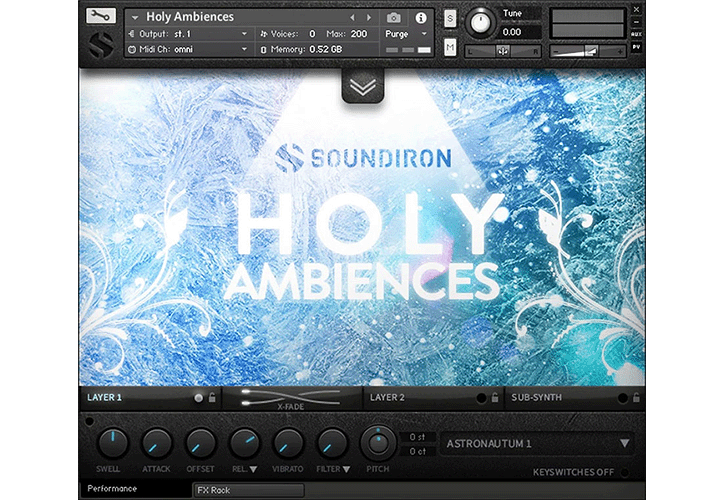This screenshot has height=500, width=724.
Task: Go to next instrument arrow
Action: click(369, 18)
